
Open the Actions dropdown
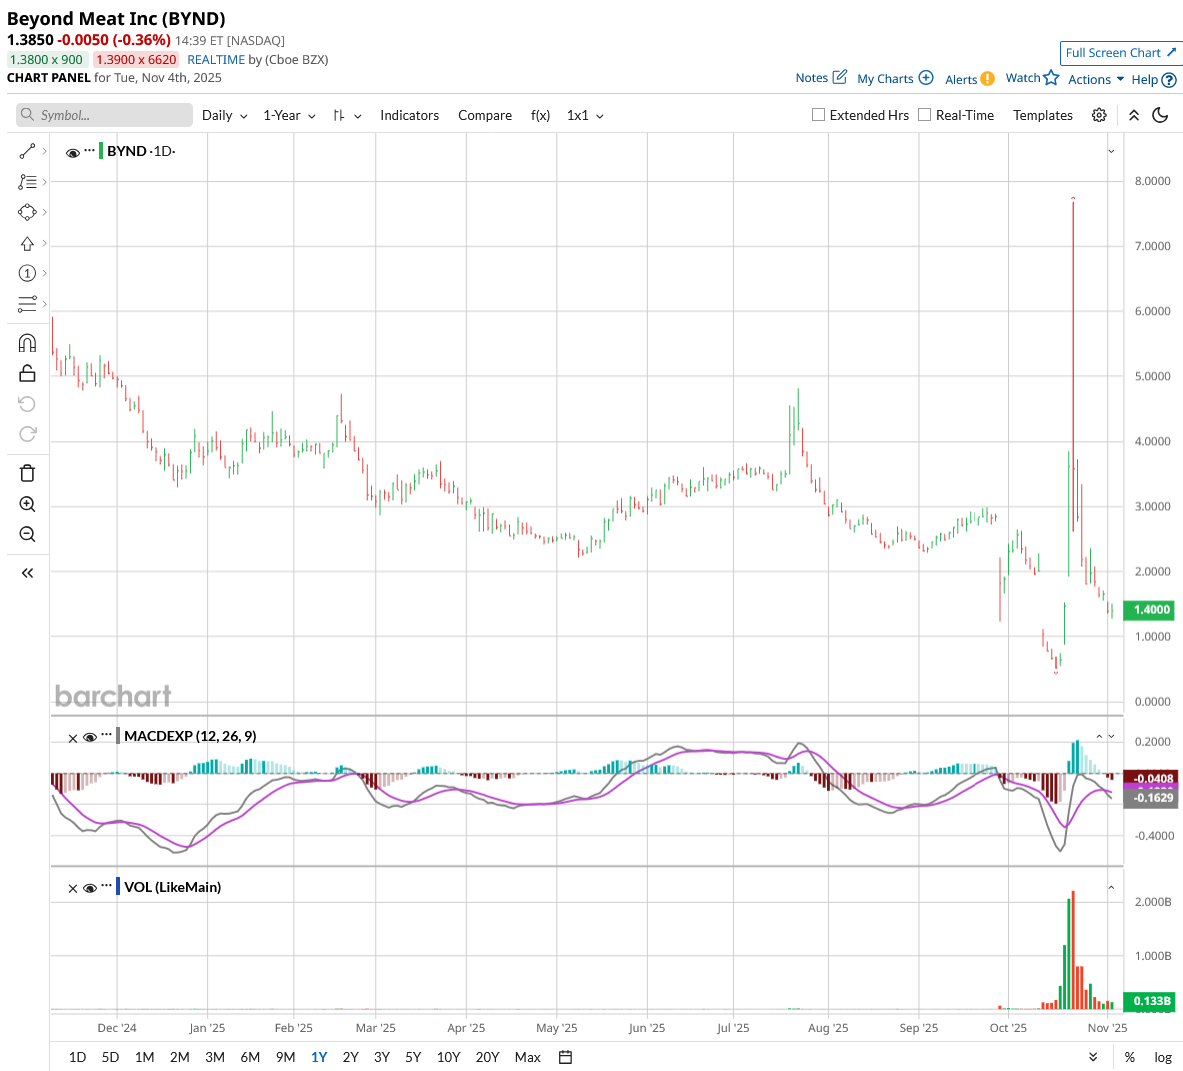[1095, 79]
